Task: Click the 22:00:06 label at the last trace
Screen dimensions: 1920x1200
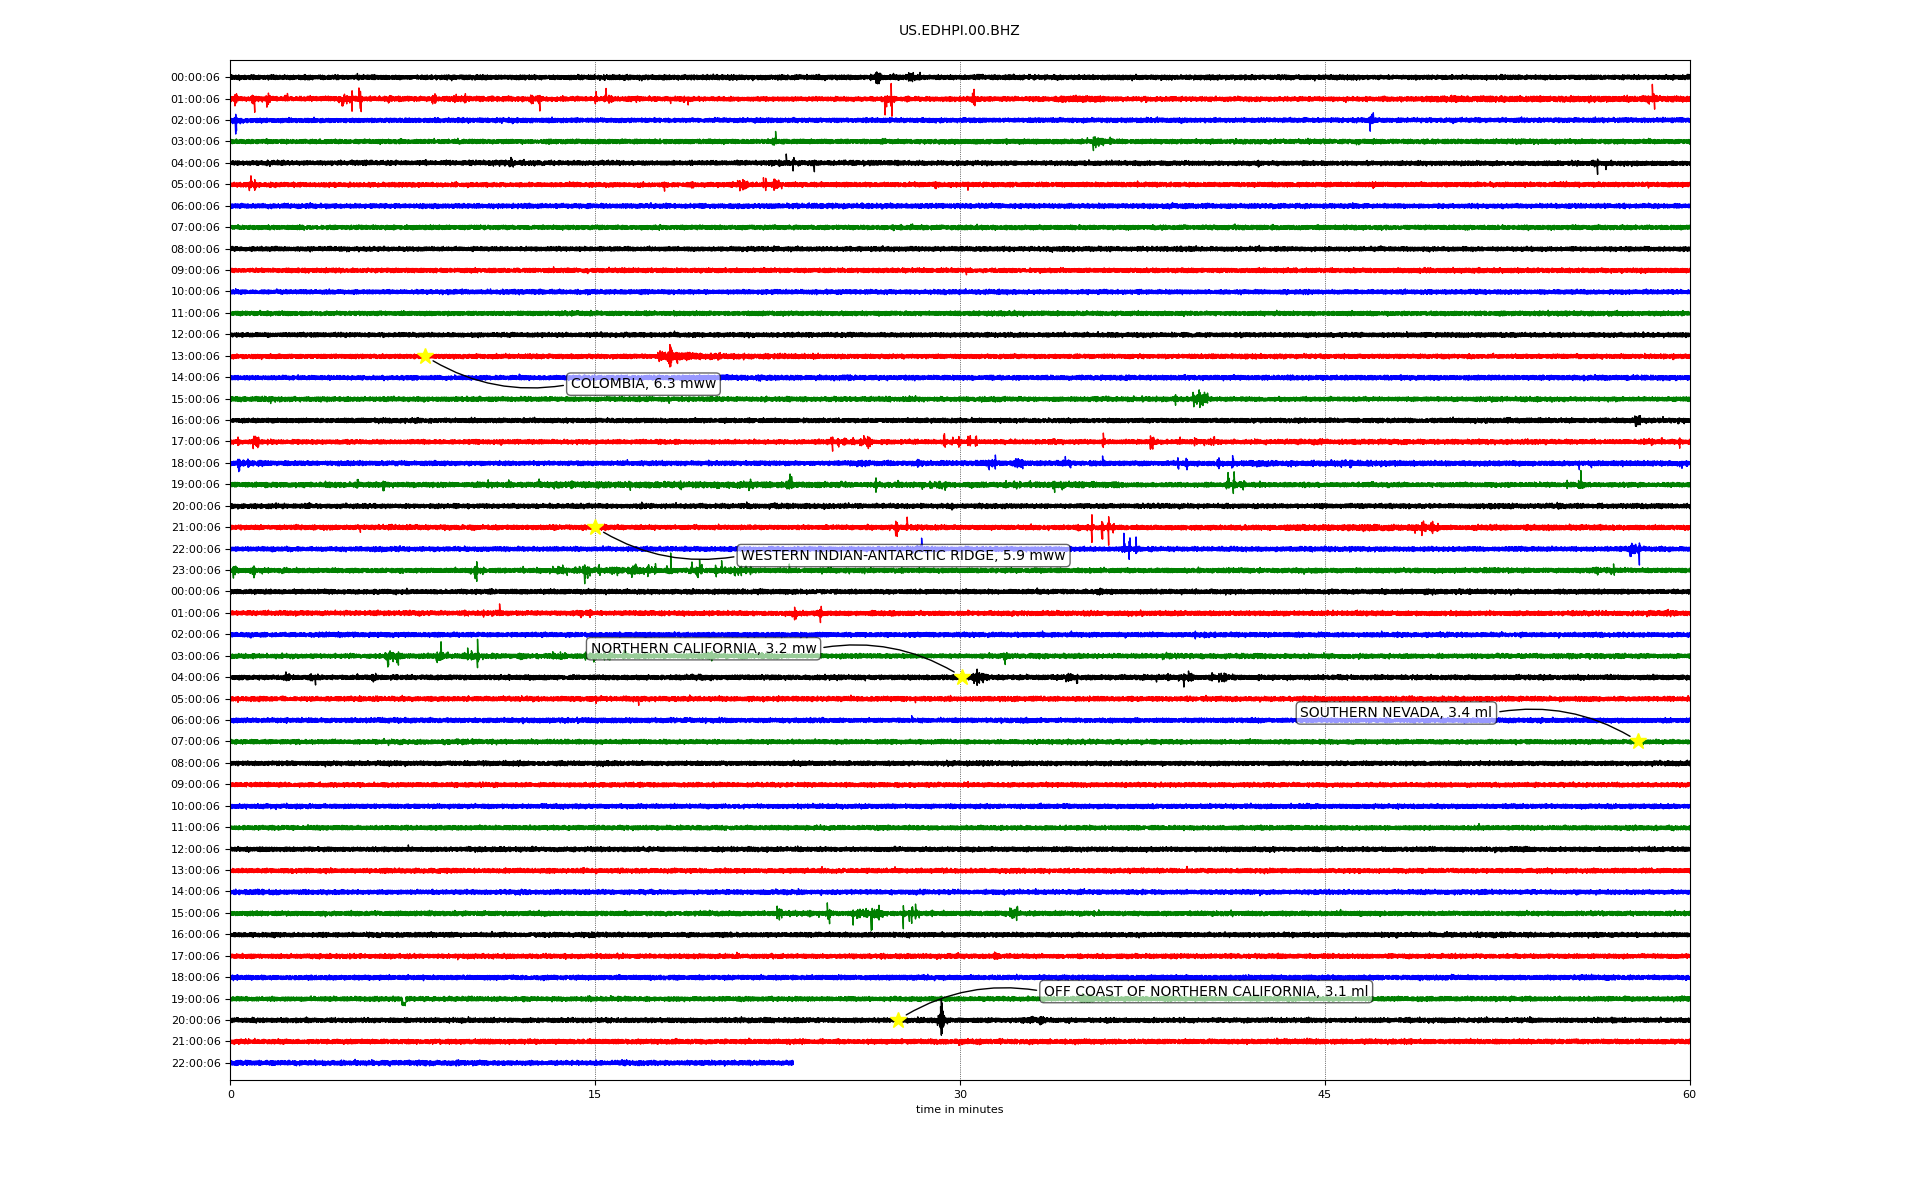Action: click(x=195, y=1064)
